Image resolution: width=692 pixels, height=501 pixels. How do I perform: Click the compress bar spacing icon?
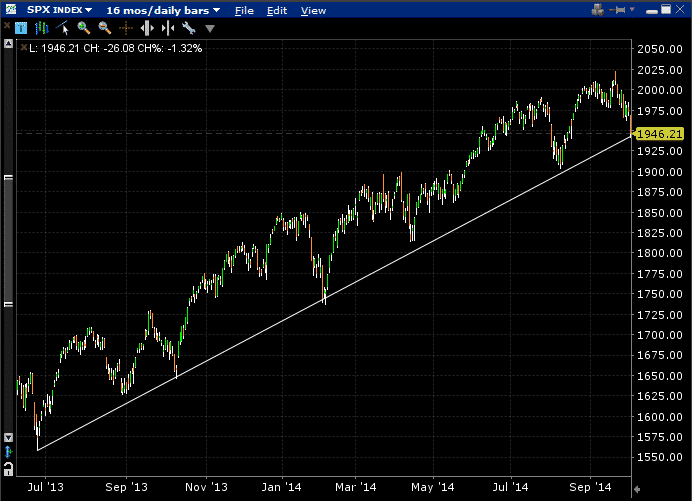(168, 29)
